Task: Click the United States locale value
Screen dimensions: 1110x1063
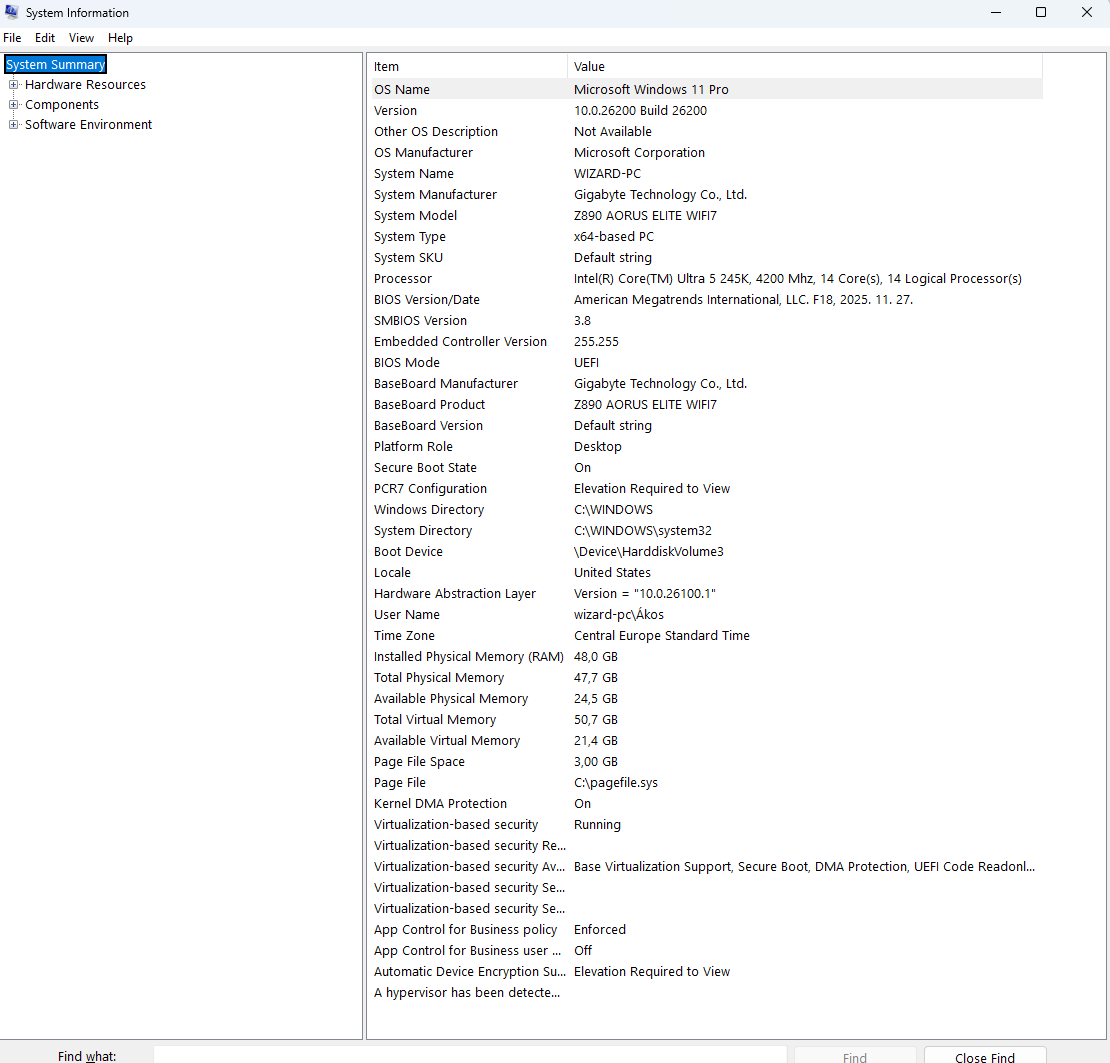Action: pyautogui.click(x=612, y=573)
